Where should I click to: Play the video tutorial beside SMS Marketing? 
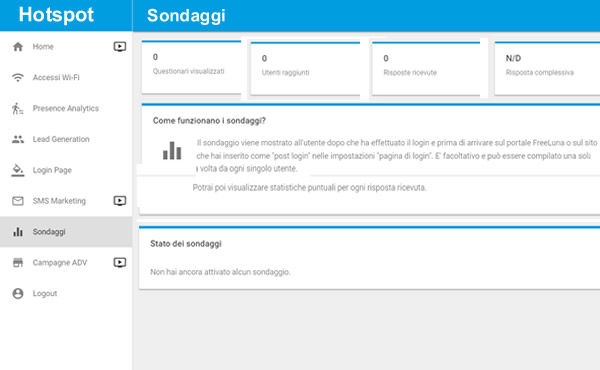[x=120, y=201]
